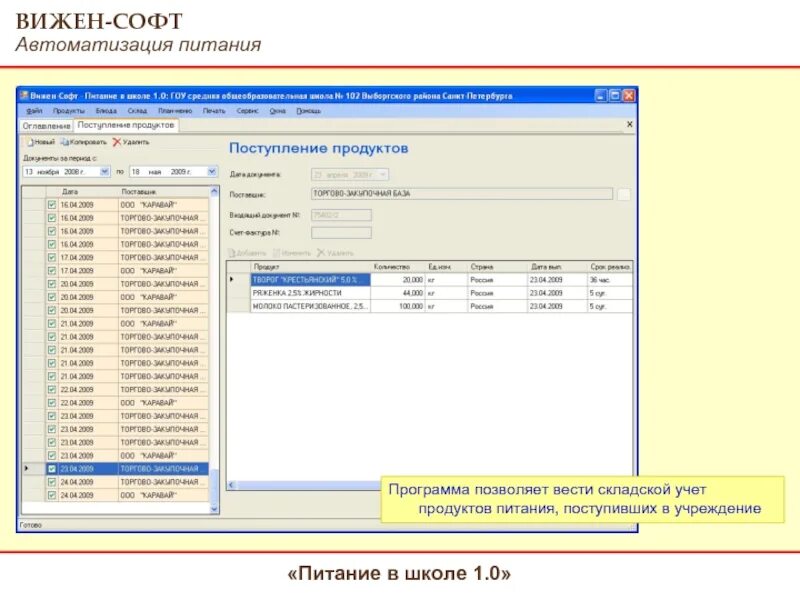Screen dimensions: 800x600
Task: Click the greyed Удалить button above product table
Action: pos(335,253)
